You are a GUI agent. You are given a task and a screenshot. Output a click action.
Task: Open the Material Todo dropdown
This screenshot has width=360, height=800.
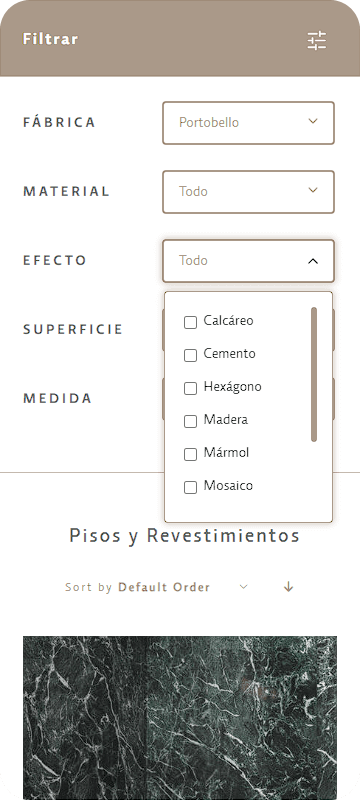click(248, 192)
